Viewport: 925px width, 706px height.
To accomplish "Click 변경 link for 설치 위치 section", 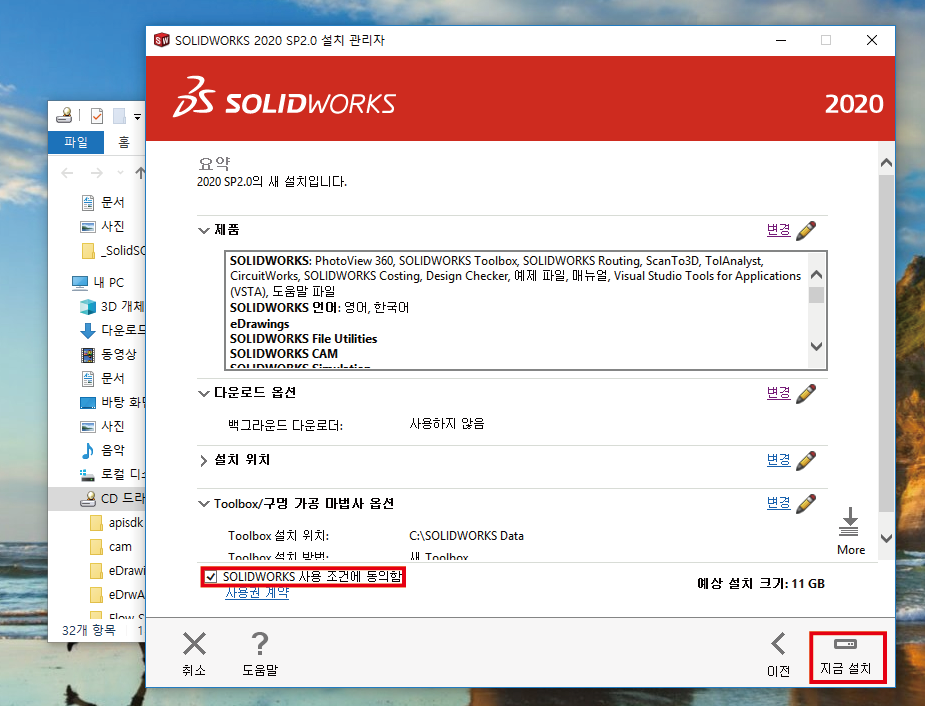I will 778,460.
